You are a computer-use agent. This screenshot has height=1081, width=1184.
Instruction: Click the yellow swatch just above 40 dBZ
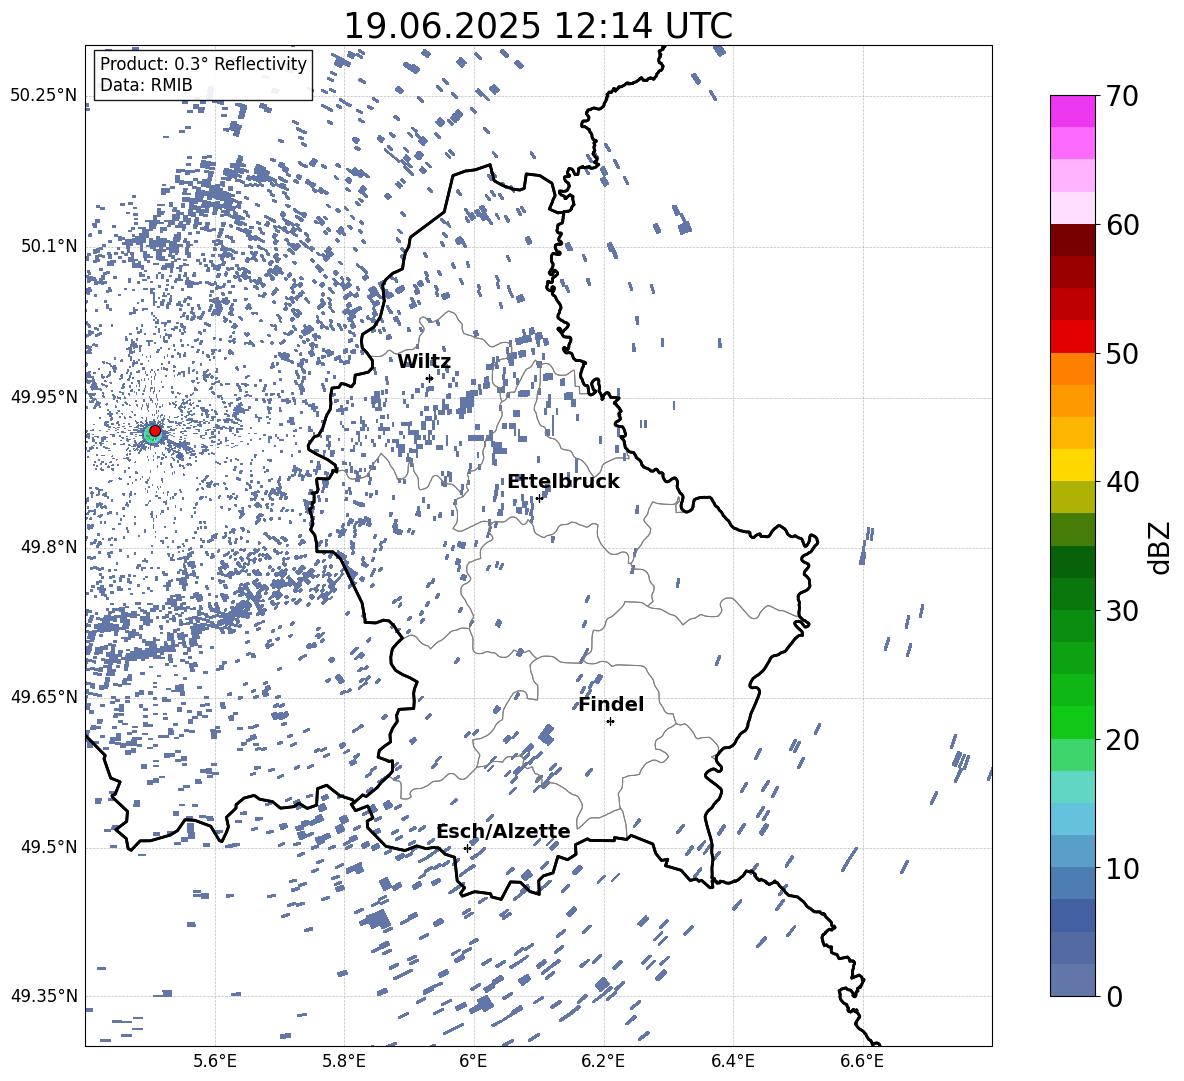click(x=1072, y=465)
